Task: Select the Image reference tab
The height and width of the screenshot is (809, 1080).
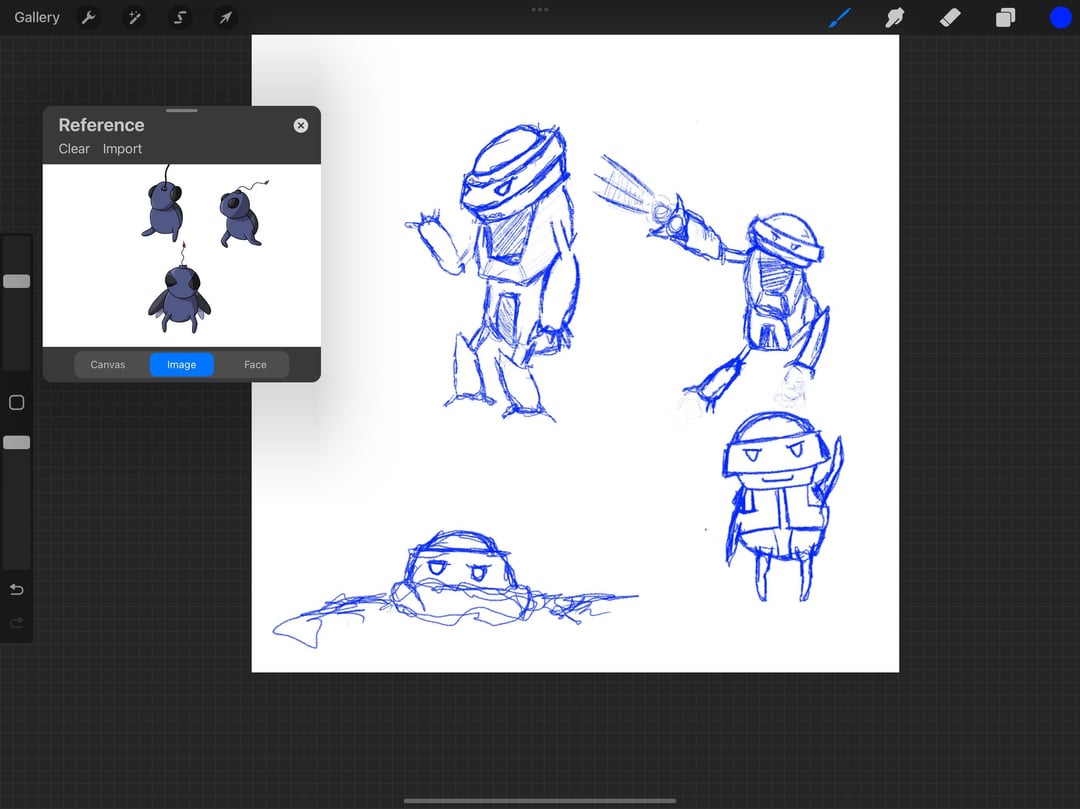Action: [x=182, y=364]
